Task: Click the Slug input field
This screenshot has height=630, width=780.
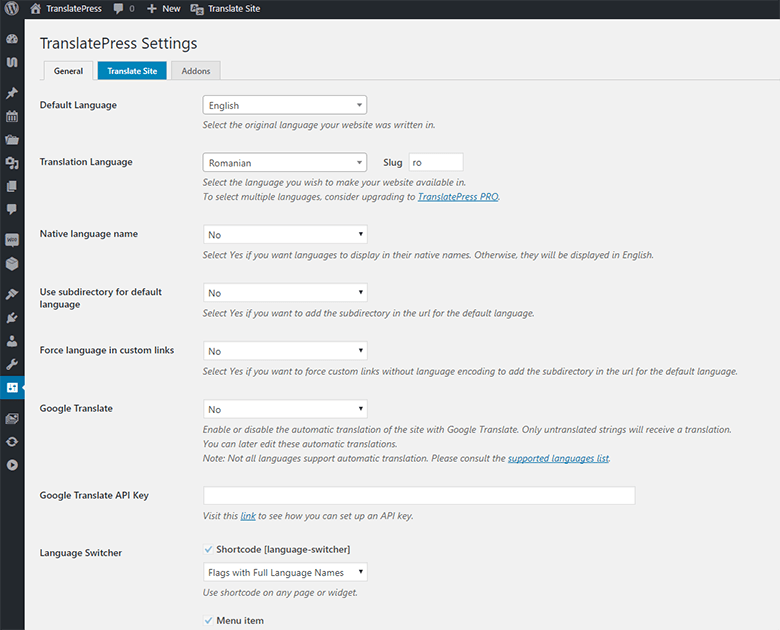Action: coord(436,162)
